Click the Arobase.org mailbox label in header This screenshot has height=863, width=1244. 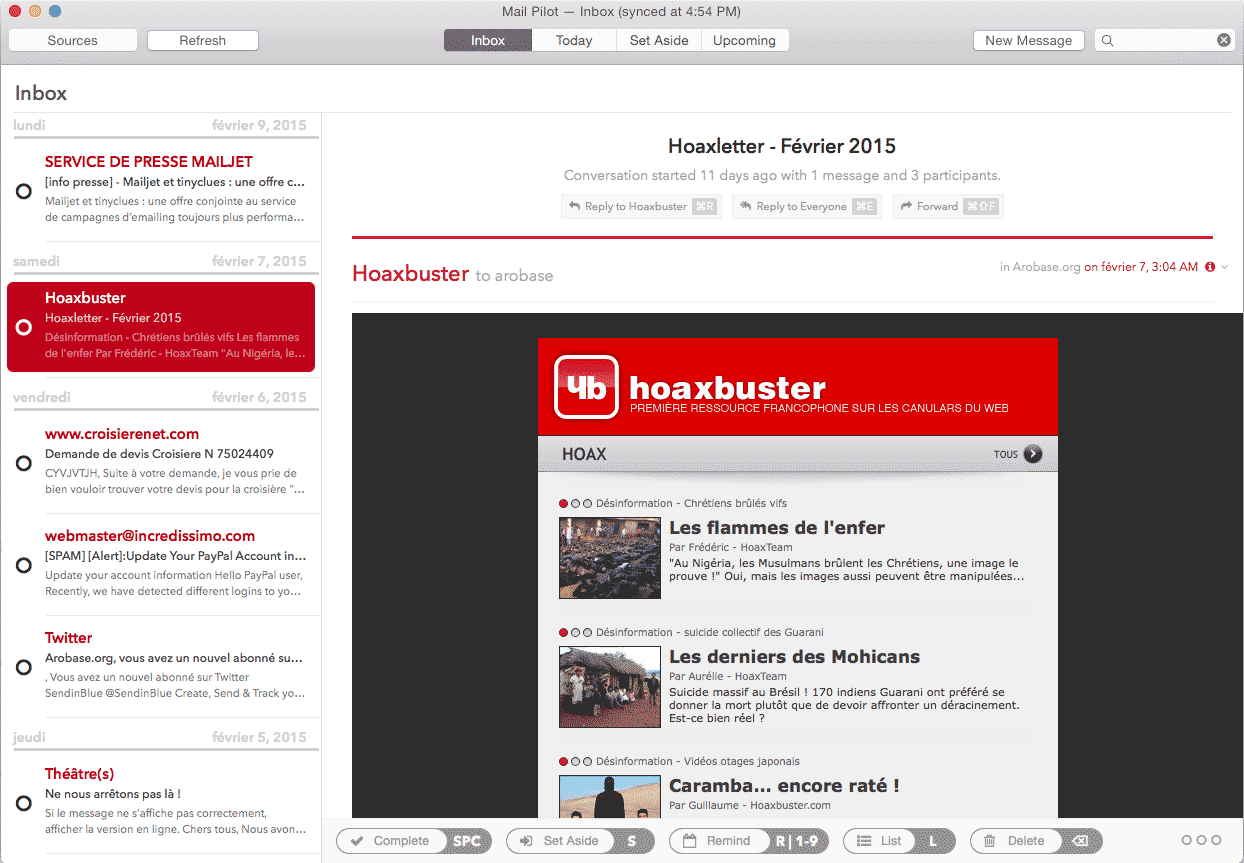1047,267
